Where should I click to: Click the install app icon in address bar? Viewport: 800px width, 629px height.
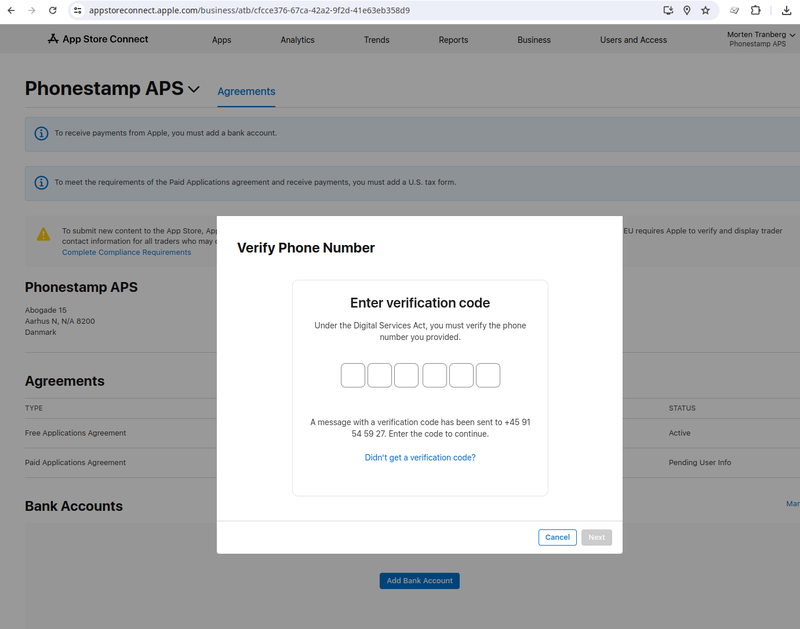668,10
